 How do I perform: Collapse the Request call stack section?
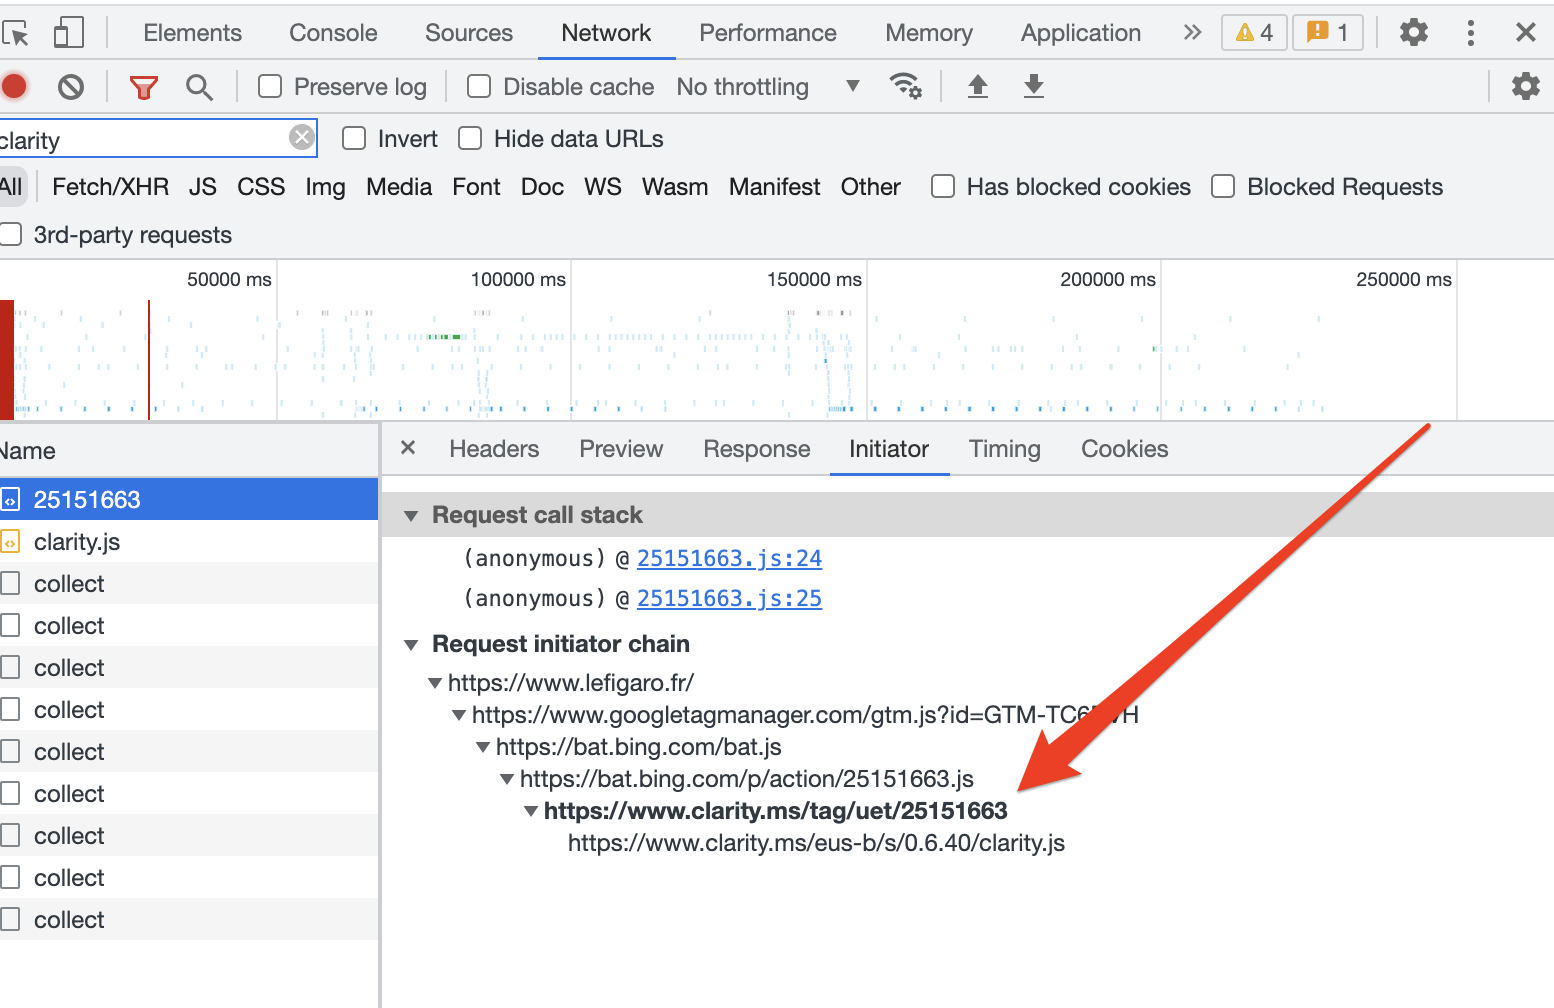(x=410, y=516)
